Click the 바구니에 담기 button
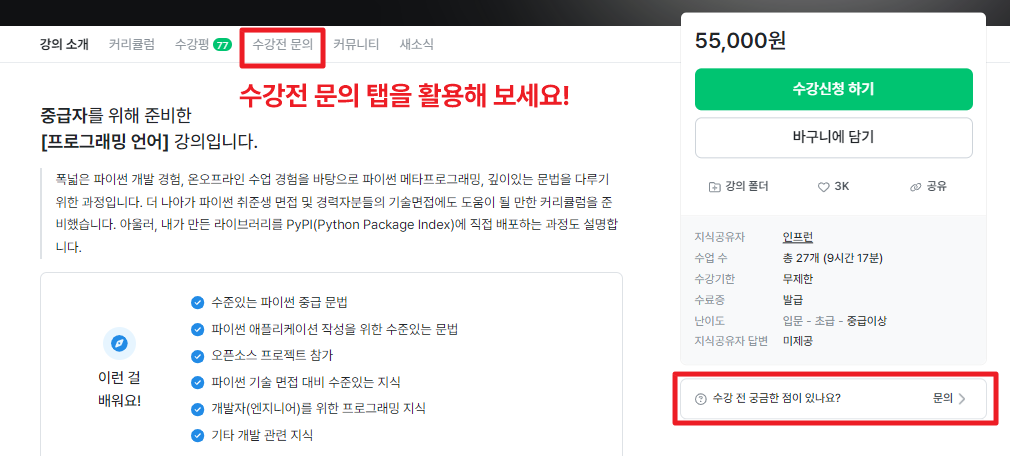Screen dimensions: 1010x456 834,137
